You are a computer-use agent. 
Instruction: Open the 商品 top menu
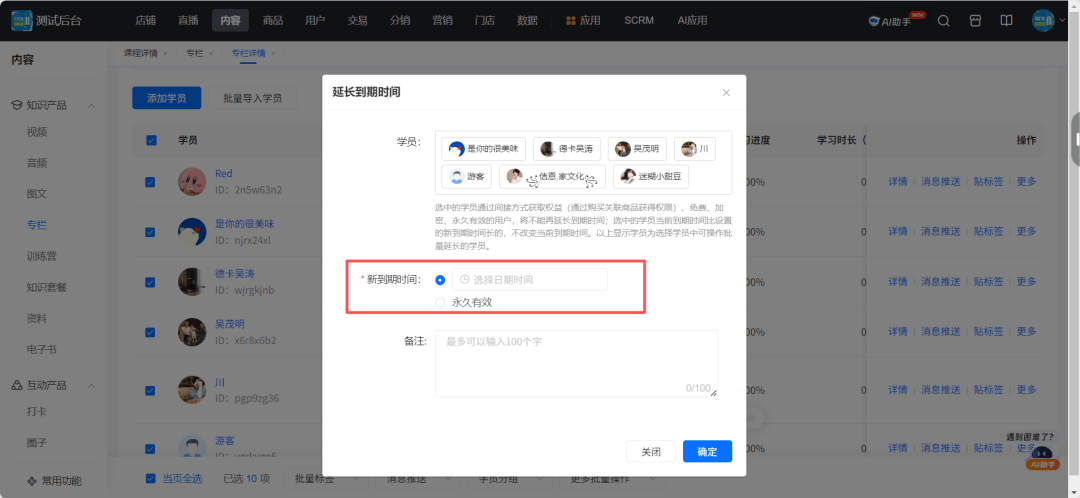[x=272, y=20]
